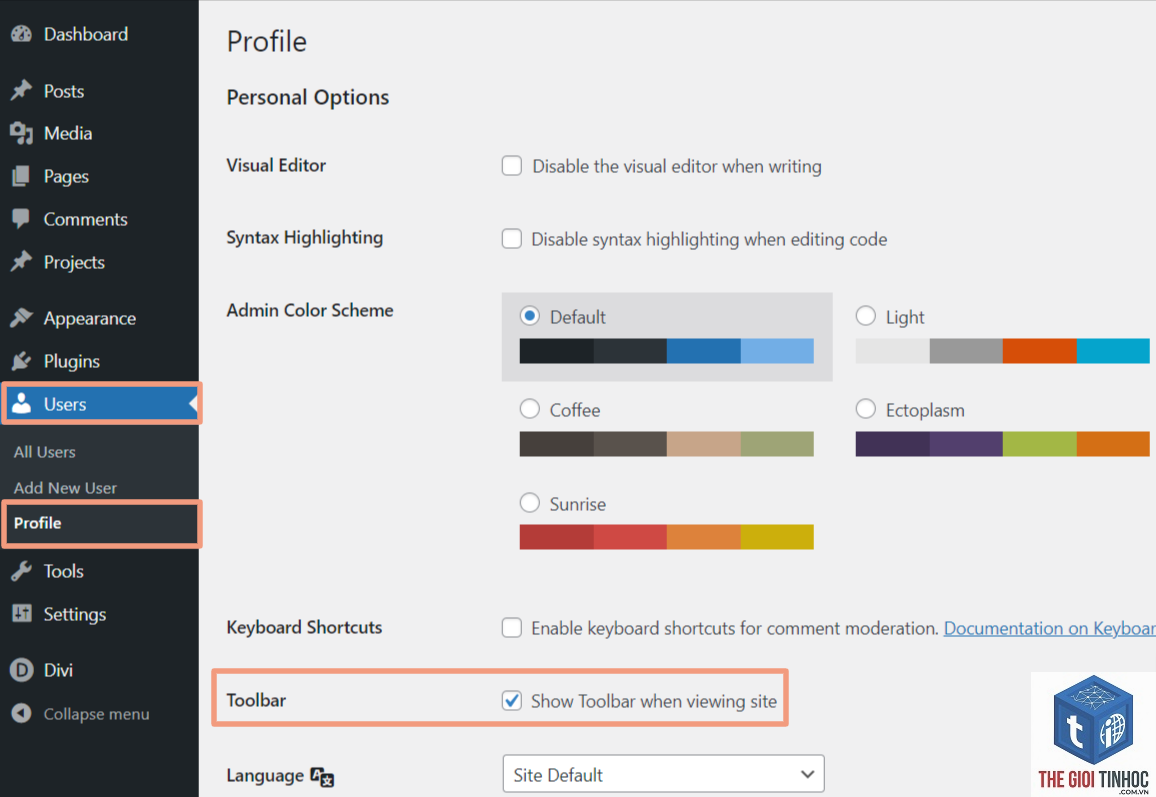Viewport: 1156px width, 797px height.
Task: Click the Personal Options heading
Action: tap(307, 97)
